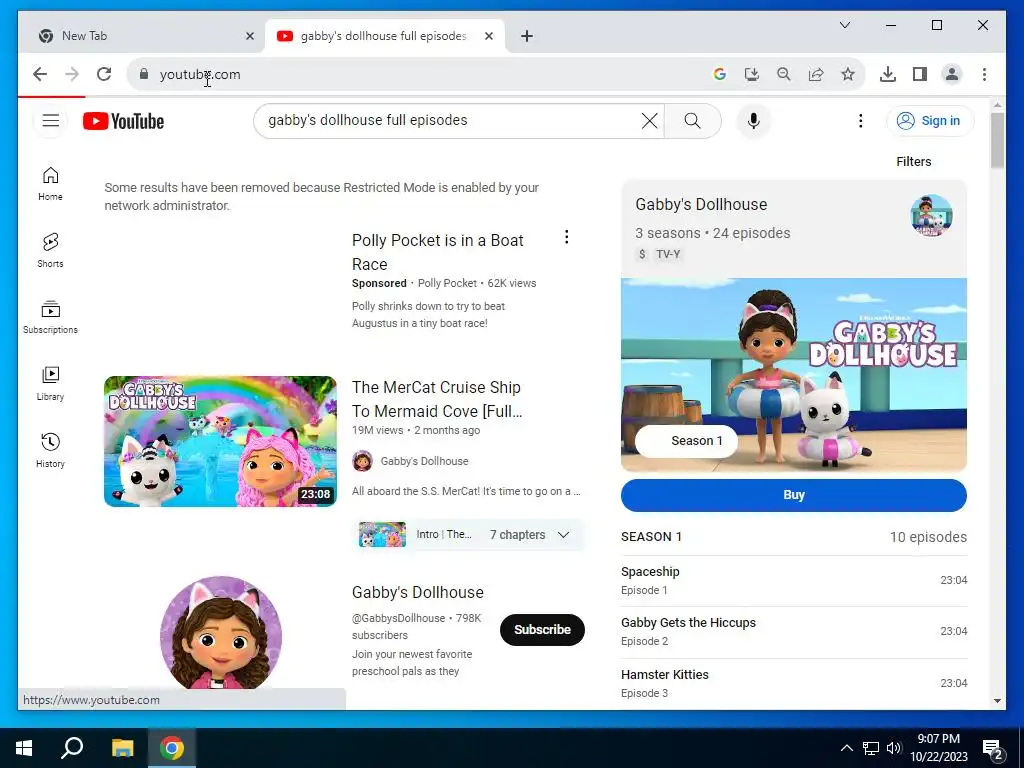The image size is (1024, 768).
Task: Click the zoom magnifier in address bar
Action: coord(784,74)
